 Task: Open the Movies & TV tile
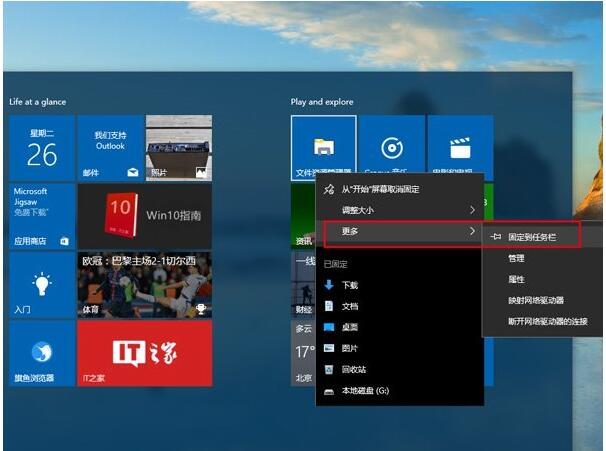(460, 146)
